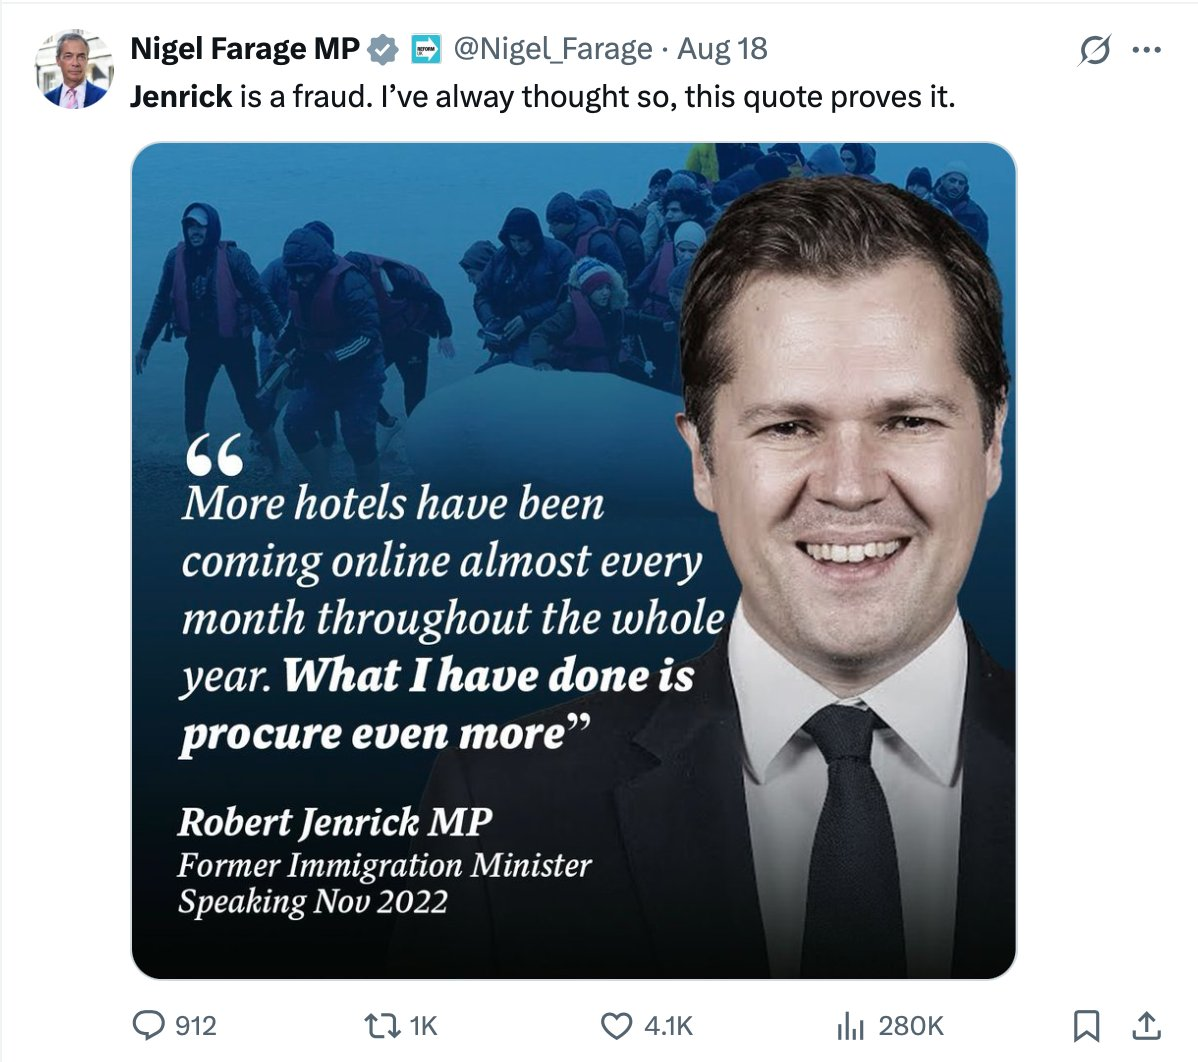The image size is (1198, 1062).
Task: Open the attached Robert Jenrick quote image
Action: point(573,560)
